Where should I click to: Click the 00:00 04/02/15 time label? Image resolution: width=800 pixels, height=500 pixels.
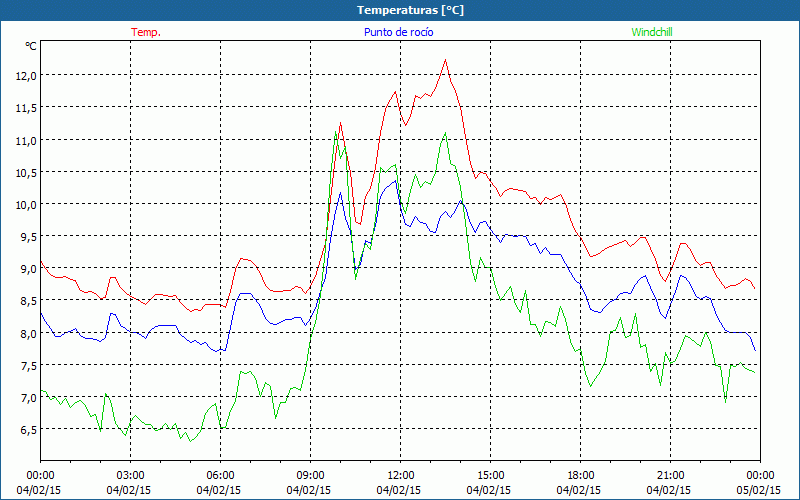pyautogui.click(x=39, y=483)
